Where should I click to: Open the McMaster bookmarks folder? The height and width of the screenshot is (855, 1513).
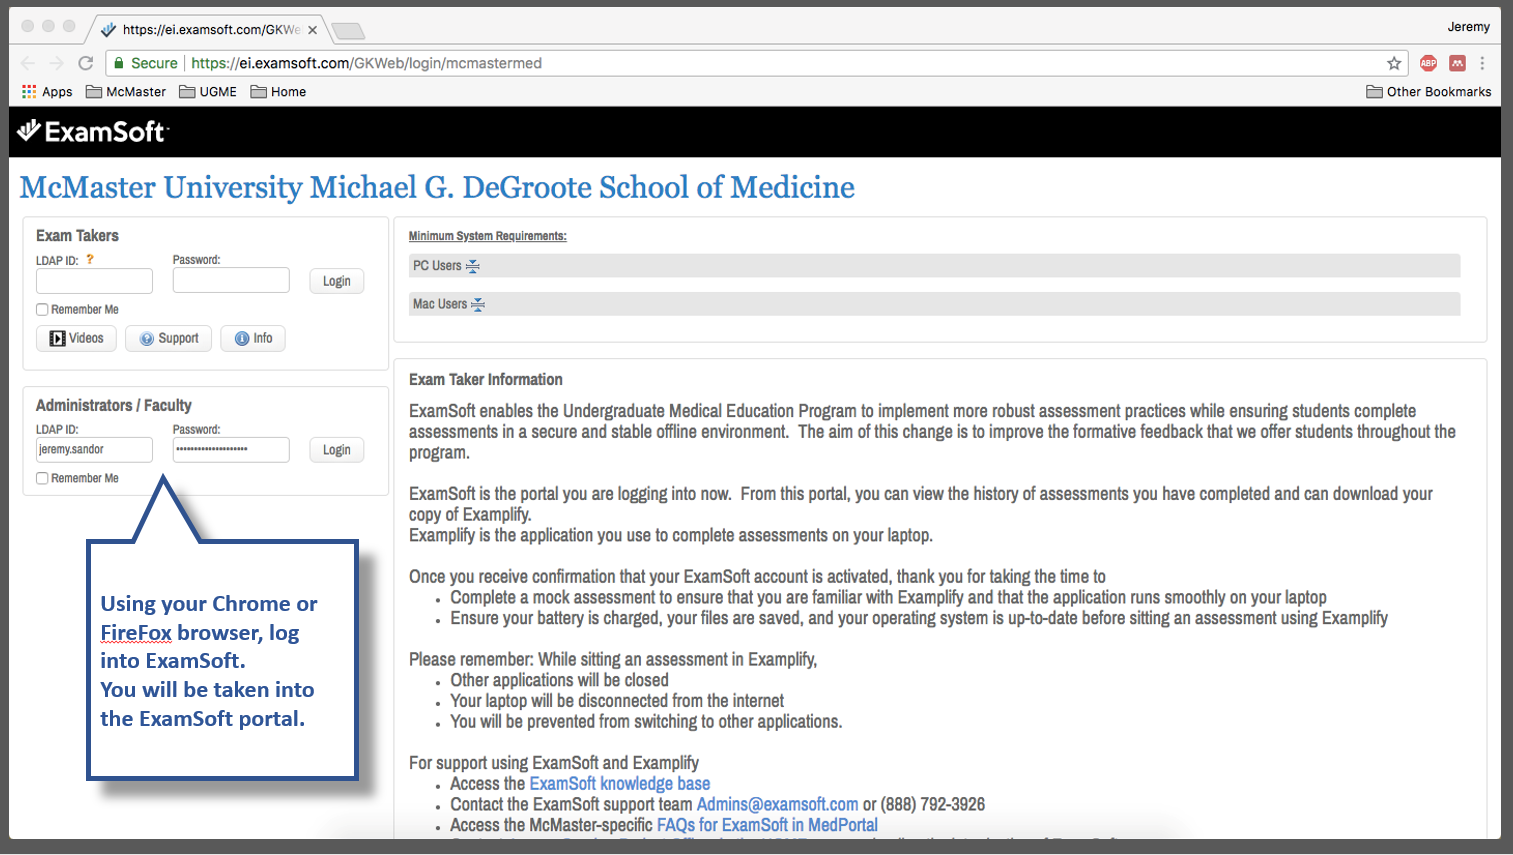(126, 91)
